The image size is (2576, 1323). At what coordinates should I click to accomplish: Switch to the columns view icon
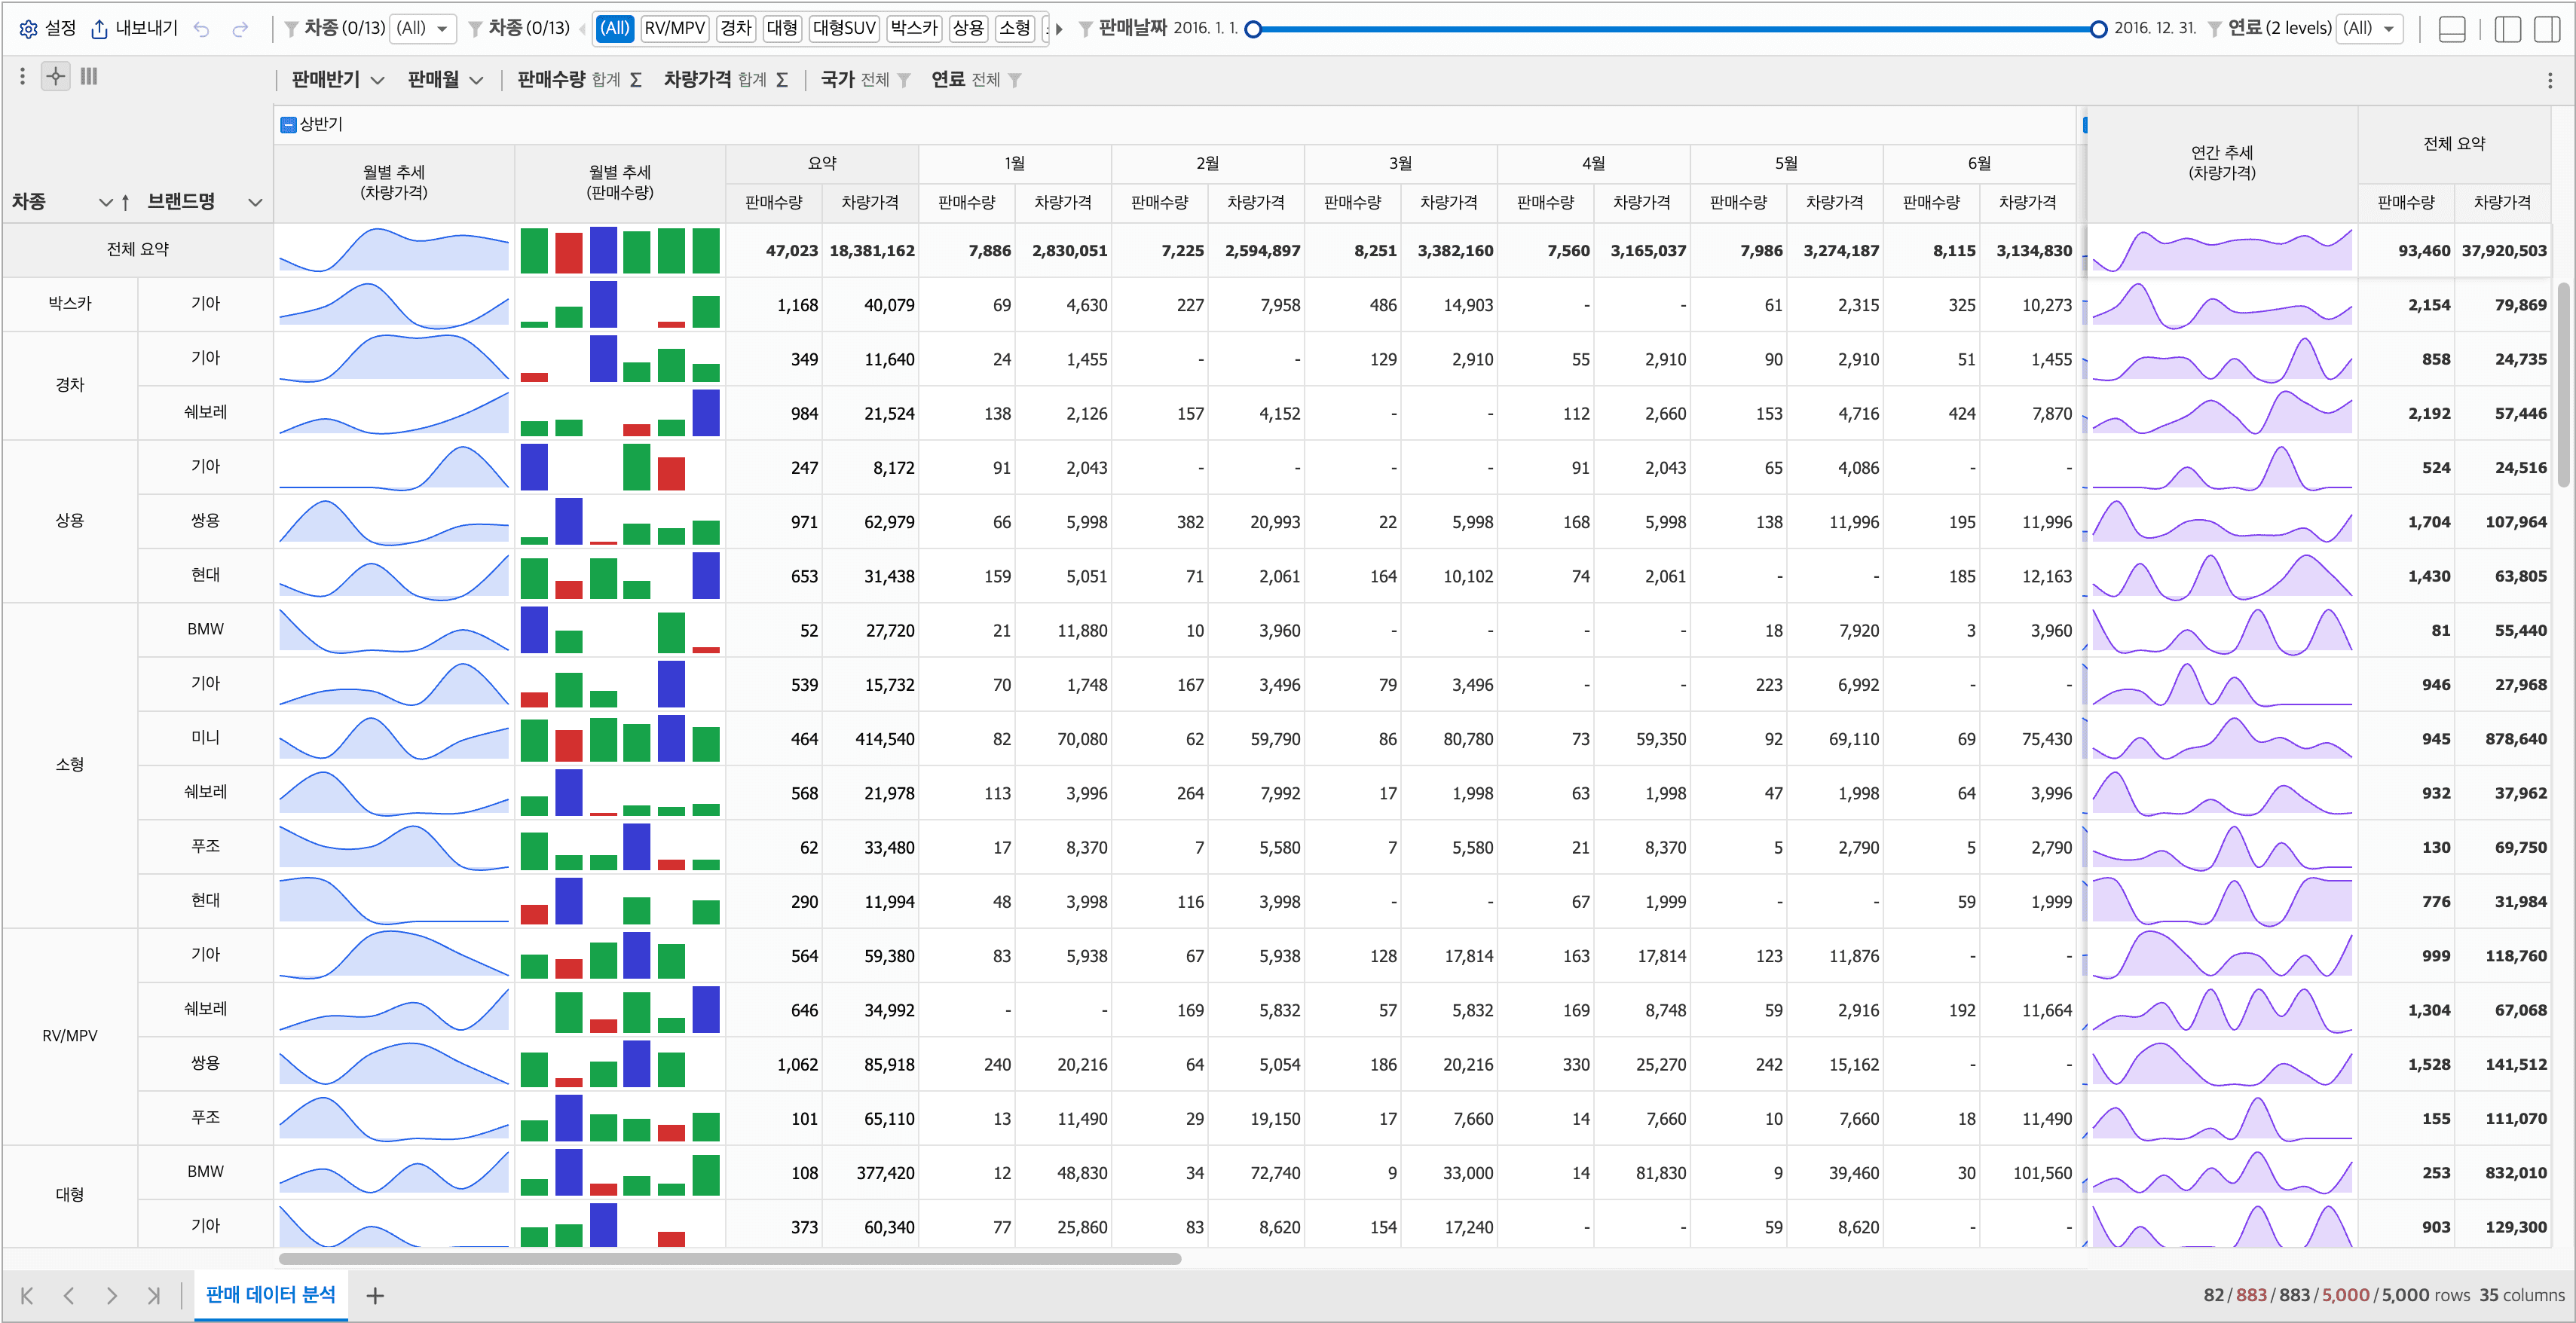point(89,76)
